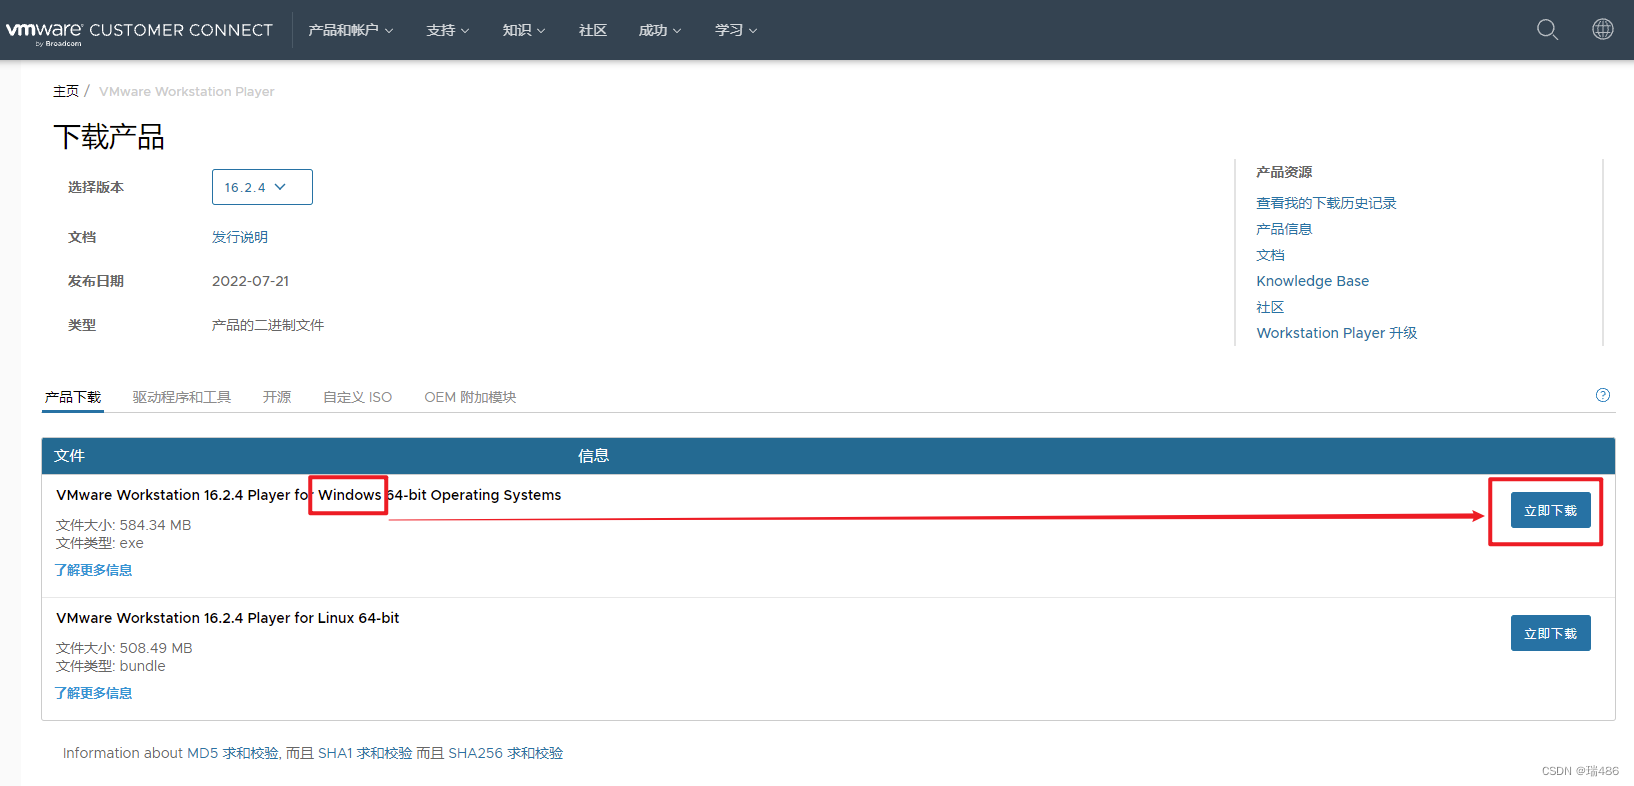Switch to 驱动程序和工具 tab
The image size is (1634, 786).
(182, 397)
